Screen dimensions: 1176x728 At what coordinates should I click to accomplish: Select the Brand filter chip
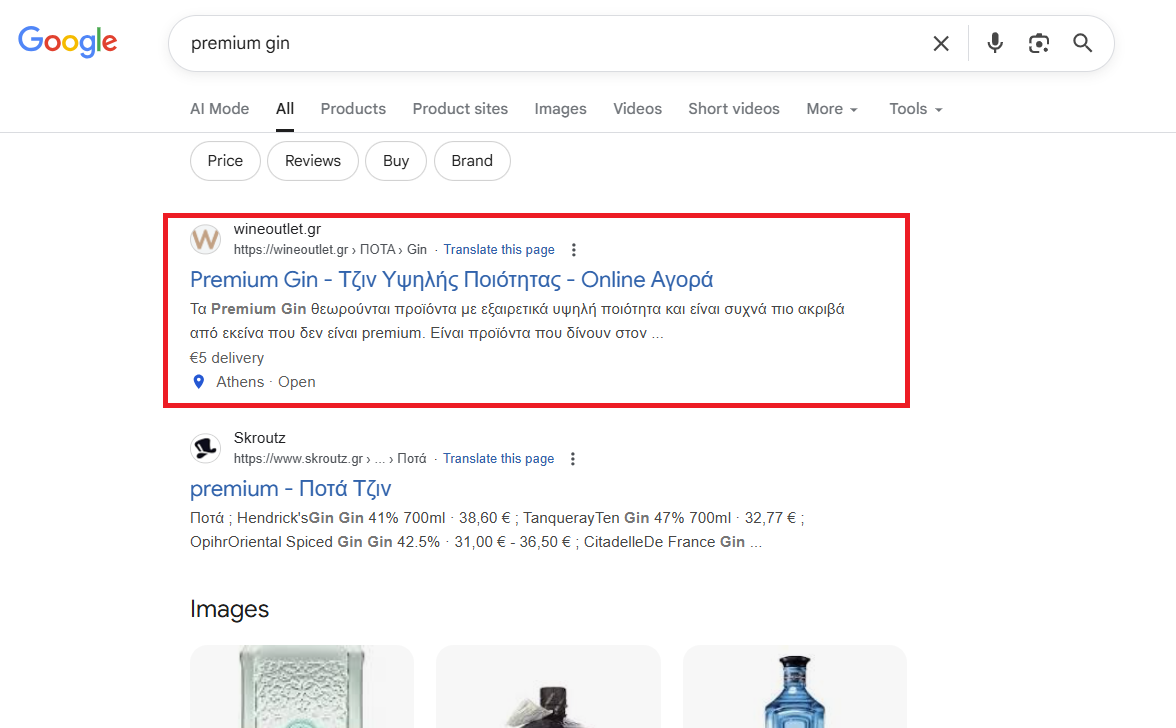[471, 161]
